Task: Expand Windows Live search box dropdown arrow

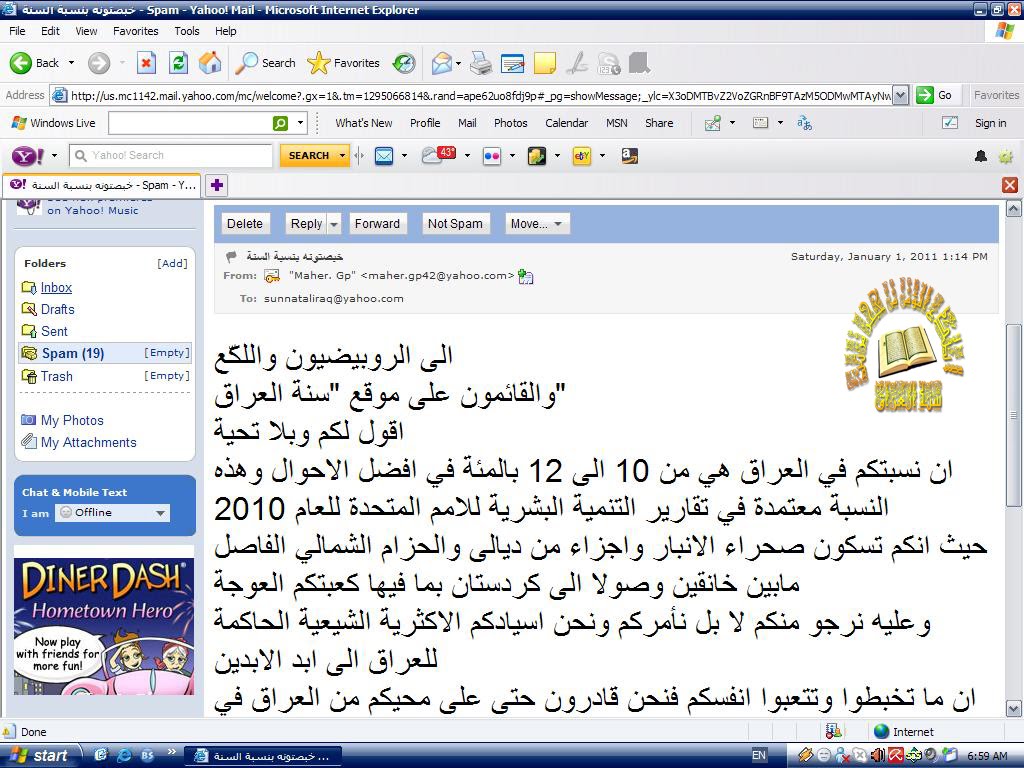Action: pyautogui.click(x=300, y=123)
